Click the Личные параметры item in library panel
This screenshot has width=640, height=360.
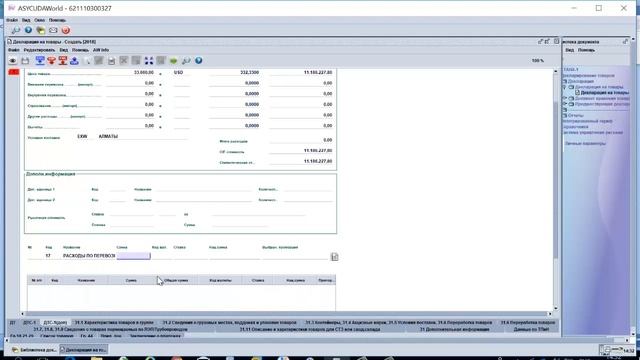585,144
